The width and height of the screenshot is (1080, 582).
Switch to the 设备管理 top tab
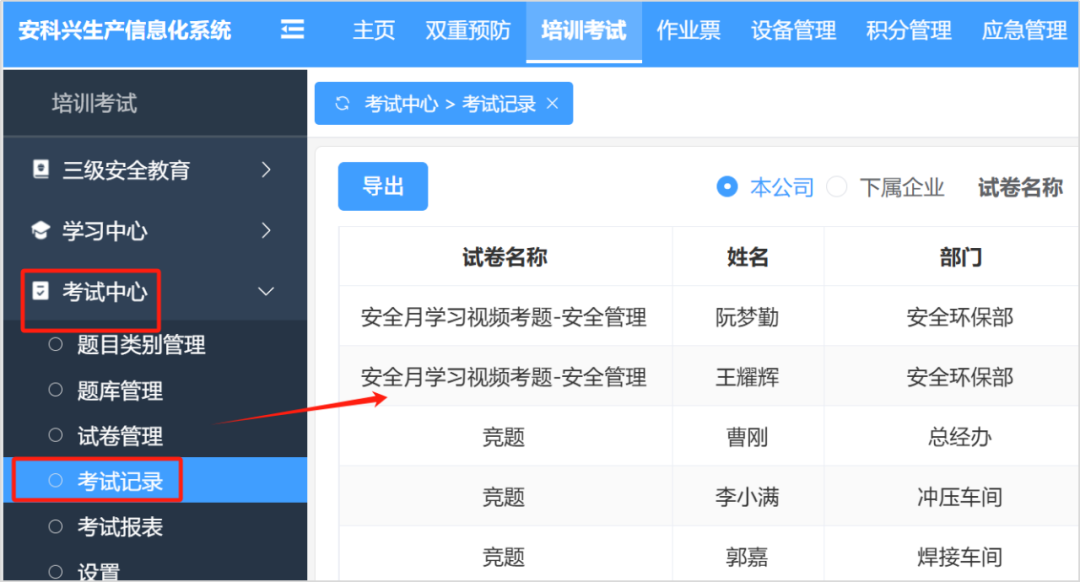(x=793, y=30)
